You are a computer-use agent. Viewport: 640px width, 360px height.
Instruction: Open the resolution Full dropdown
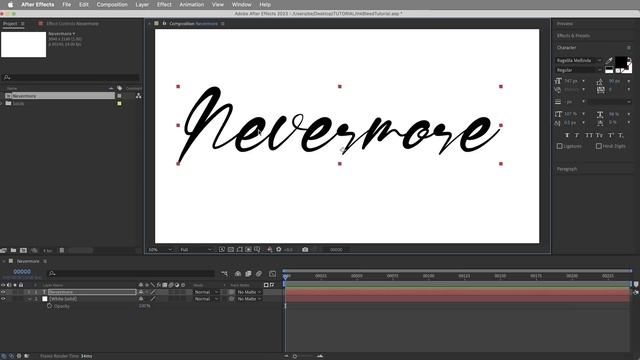[196, 249]
